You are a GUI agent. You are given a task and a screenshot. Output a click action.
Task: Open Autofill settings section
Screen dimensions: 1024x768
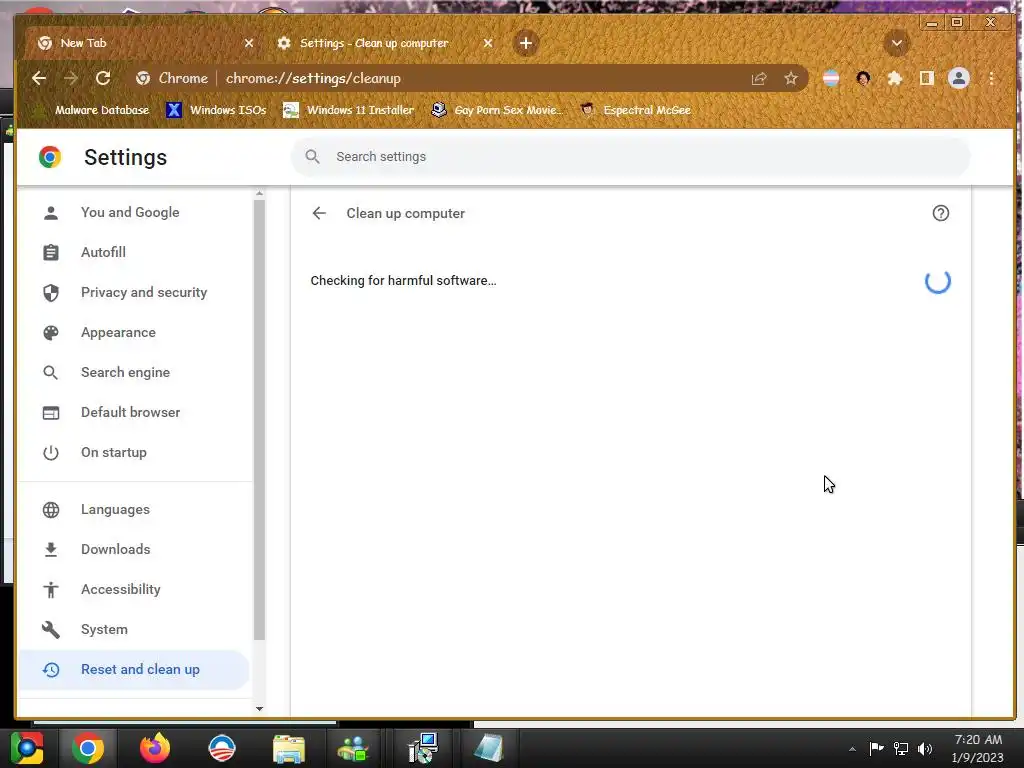tap(134, 252)
